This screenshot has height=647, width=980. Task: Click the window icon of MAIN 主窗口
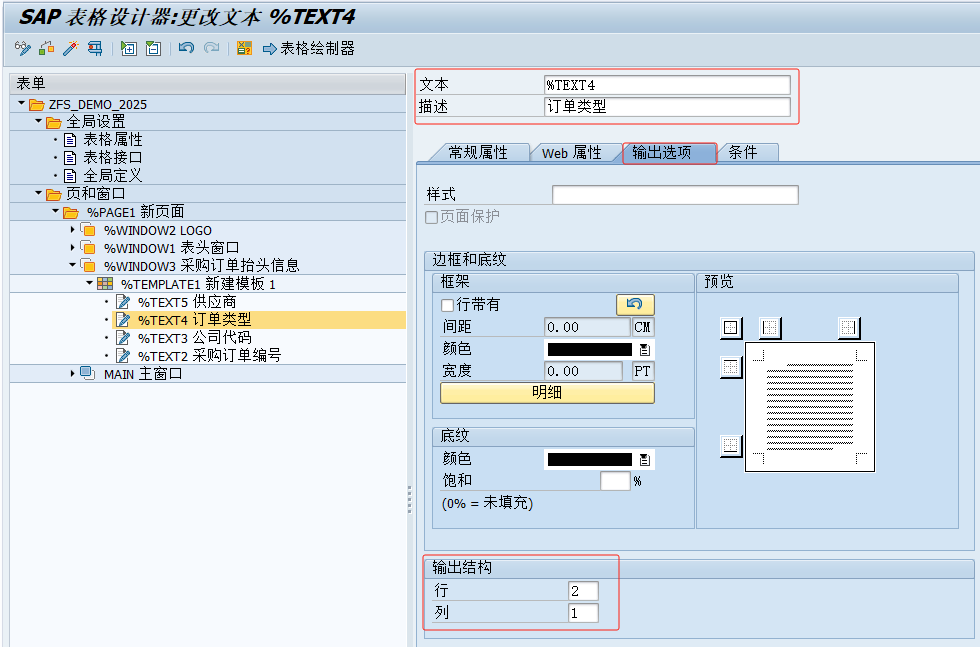coord(88,373)
